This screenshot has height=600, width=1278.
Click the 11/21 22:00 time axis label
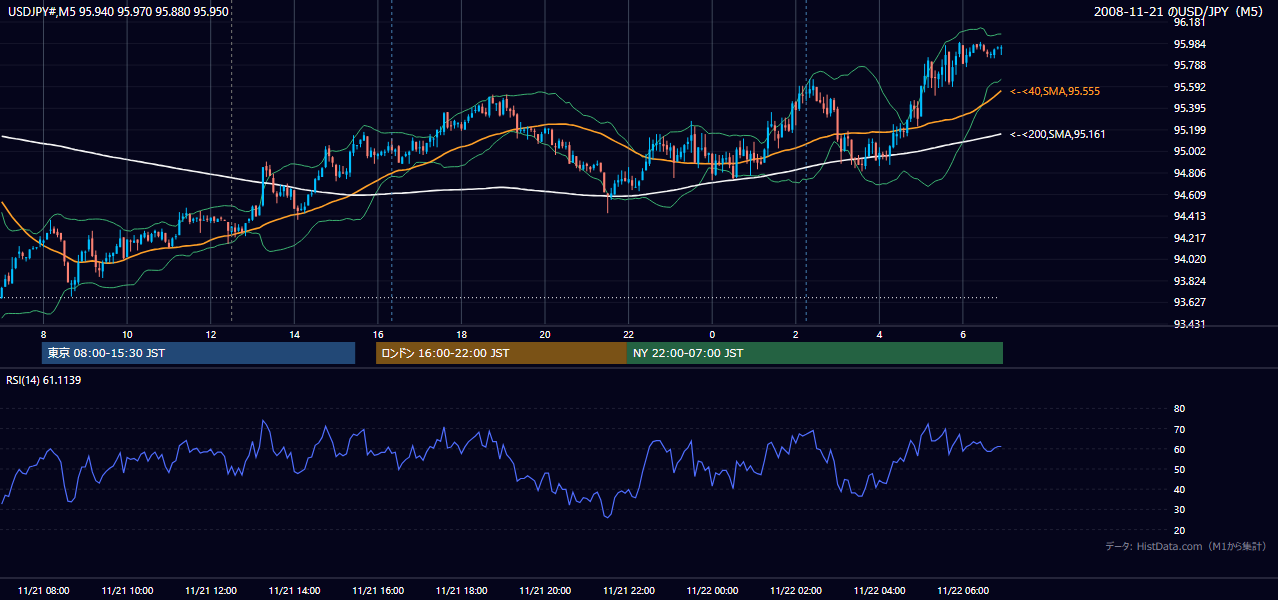[628, 591]
